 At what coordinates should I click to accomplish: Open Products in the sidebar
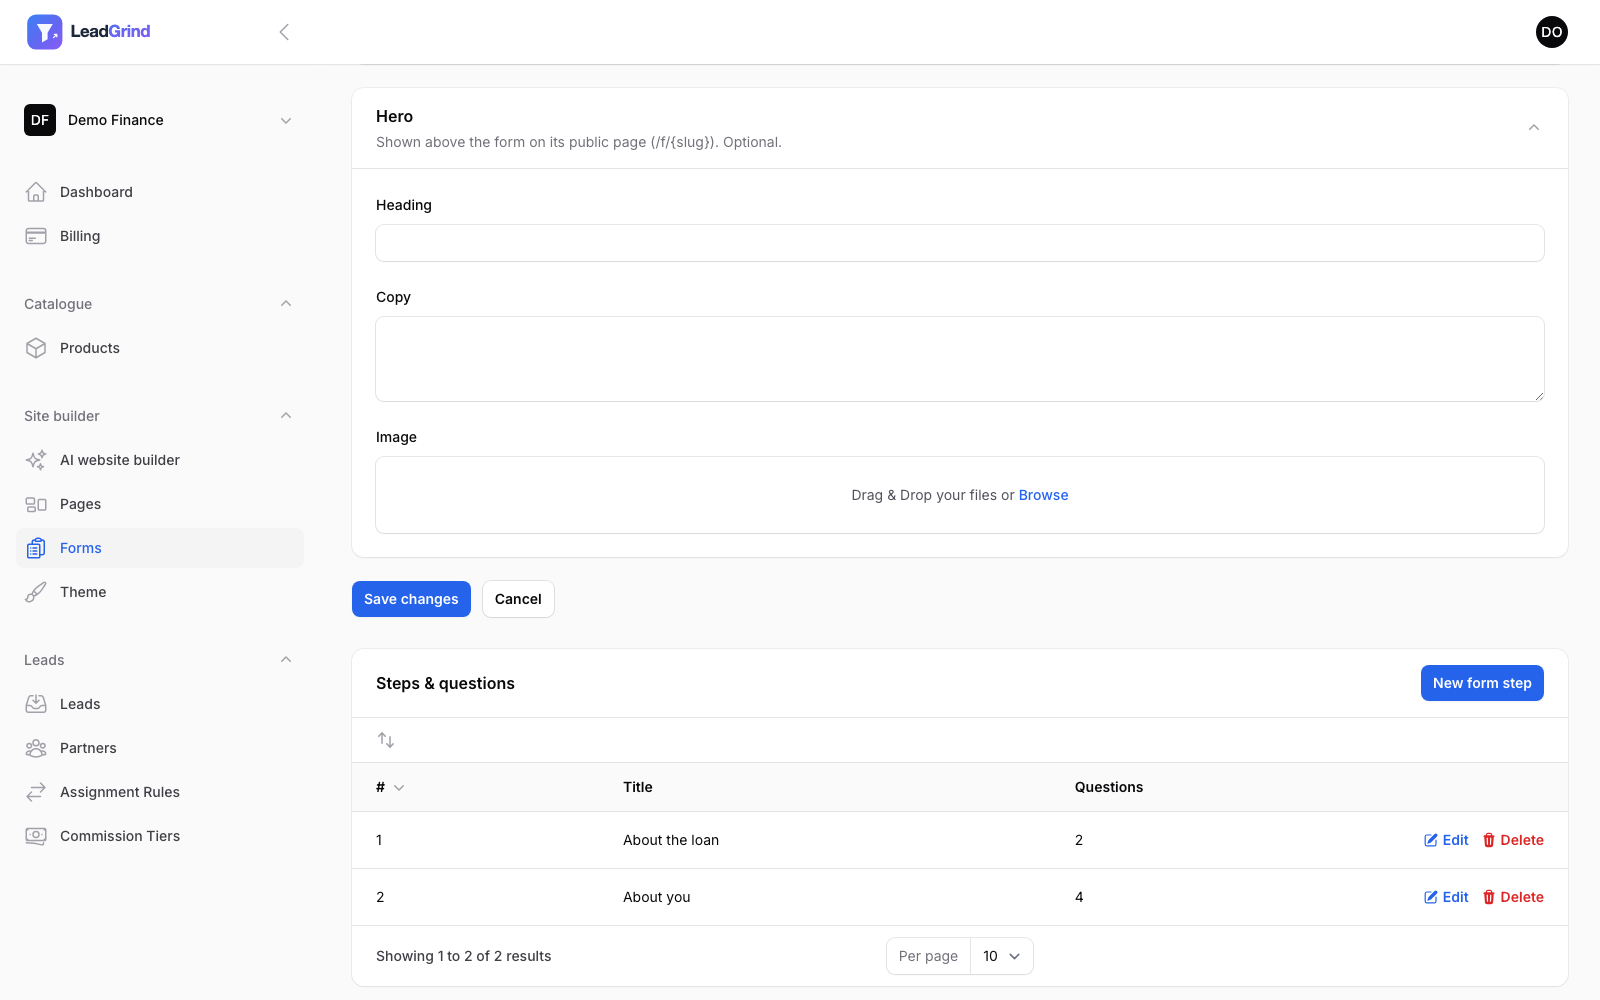[x=160, y=348]
